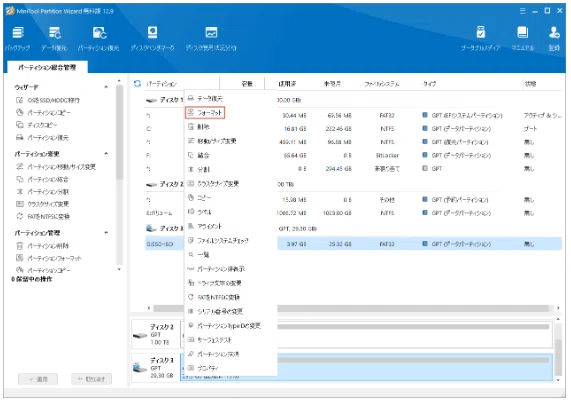The width and height of the screenshot is (571, 403).
Task: Launch Data Recovery from the toolbar
Action: point(54,38)
